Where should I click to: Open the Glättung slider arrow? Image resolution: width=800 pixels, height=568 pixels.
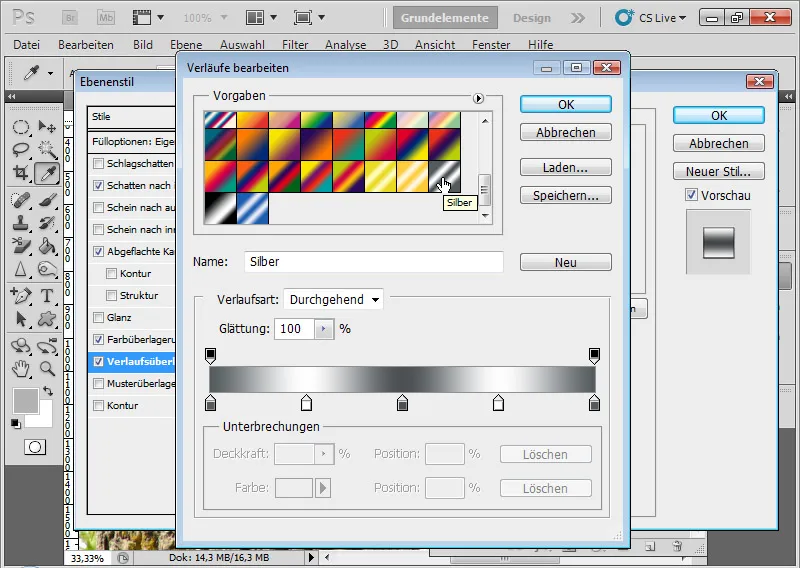click(x=323, y=329)
